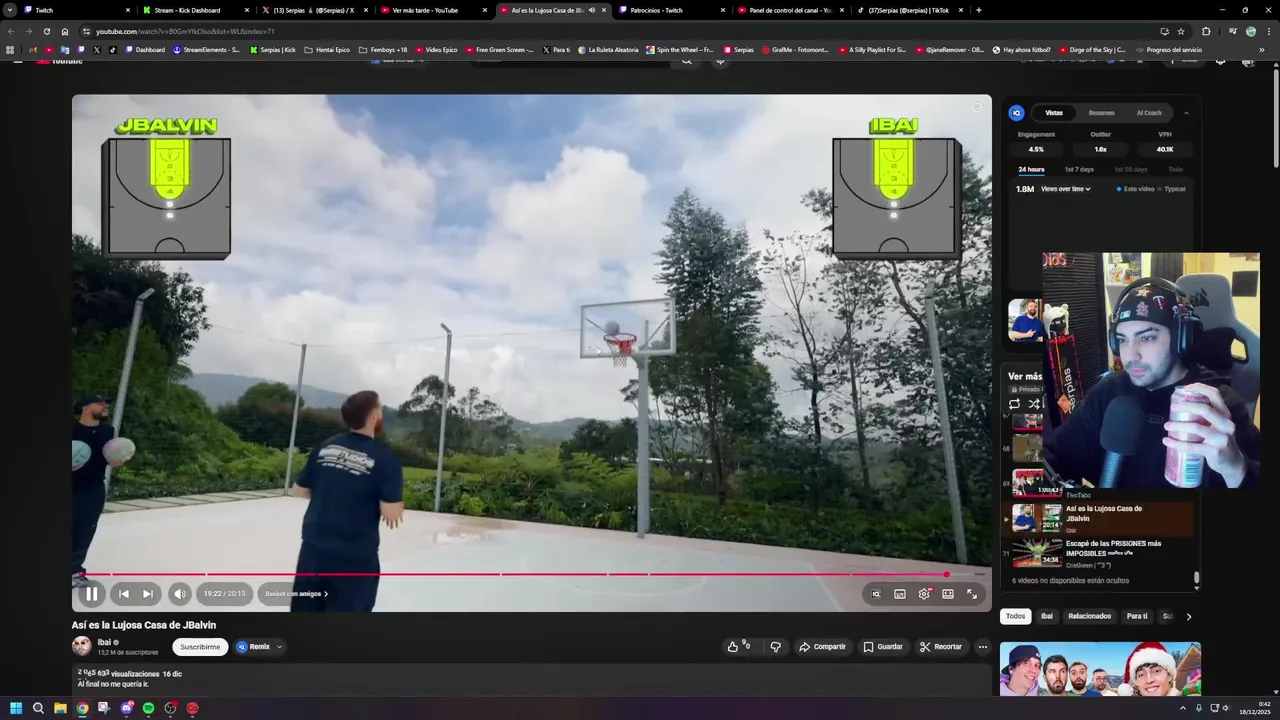Open a new browser tab
The image size is (1280, 720).
(x=978, y=10)
